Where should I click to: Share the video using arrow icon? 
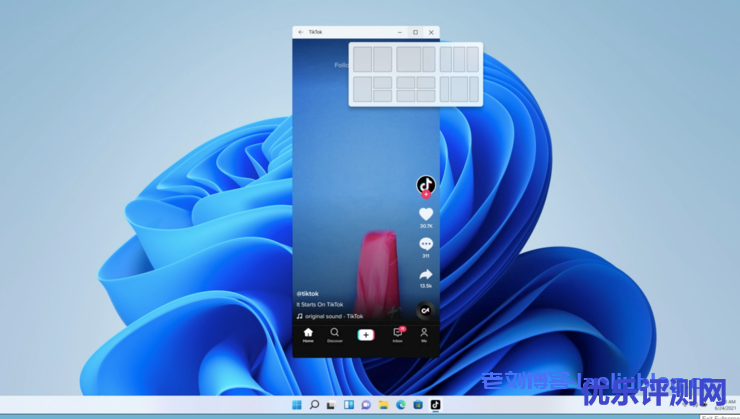coord(426,274)
